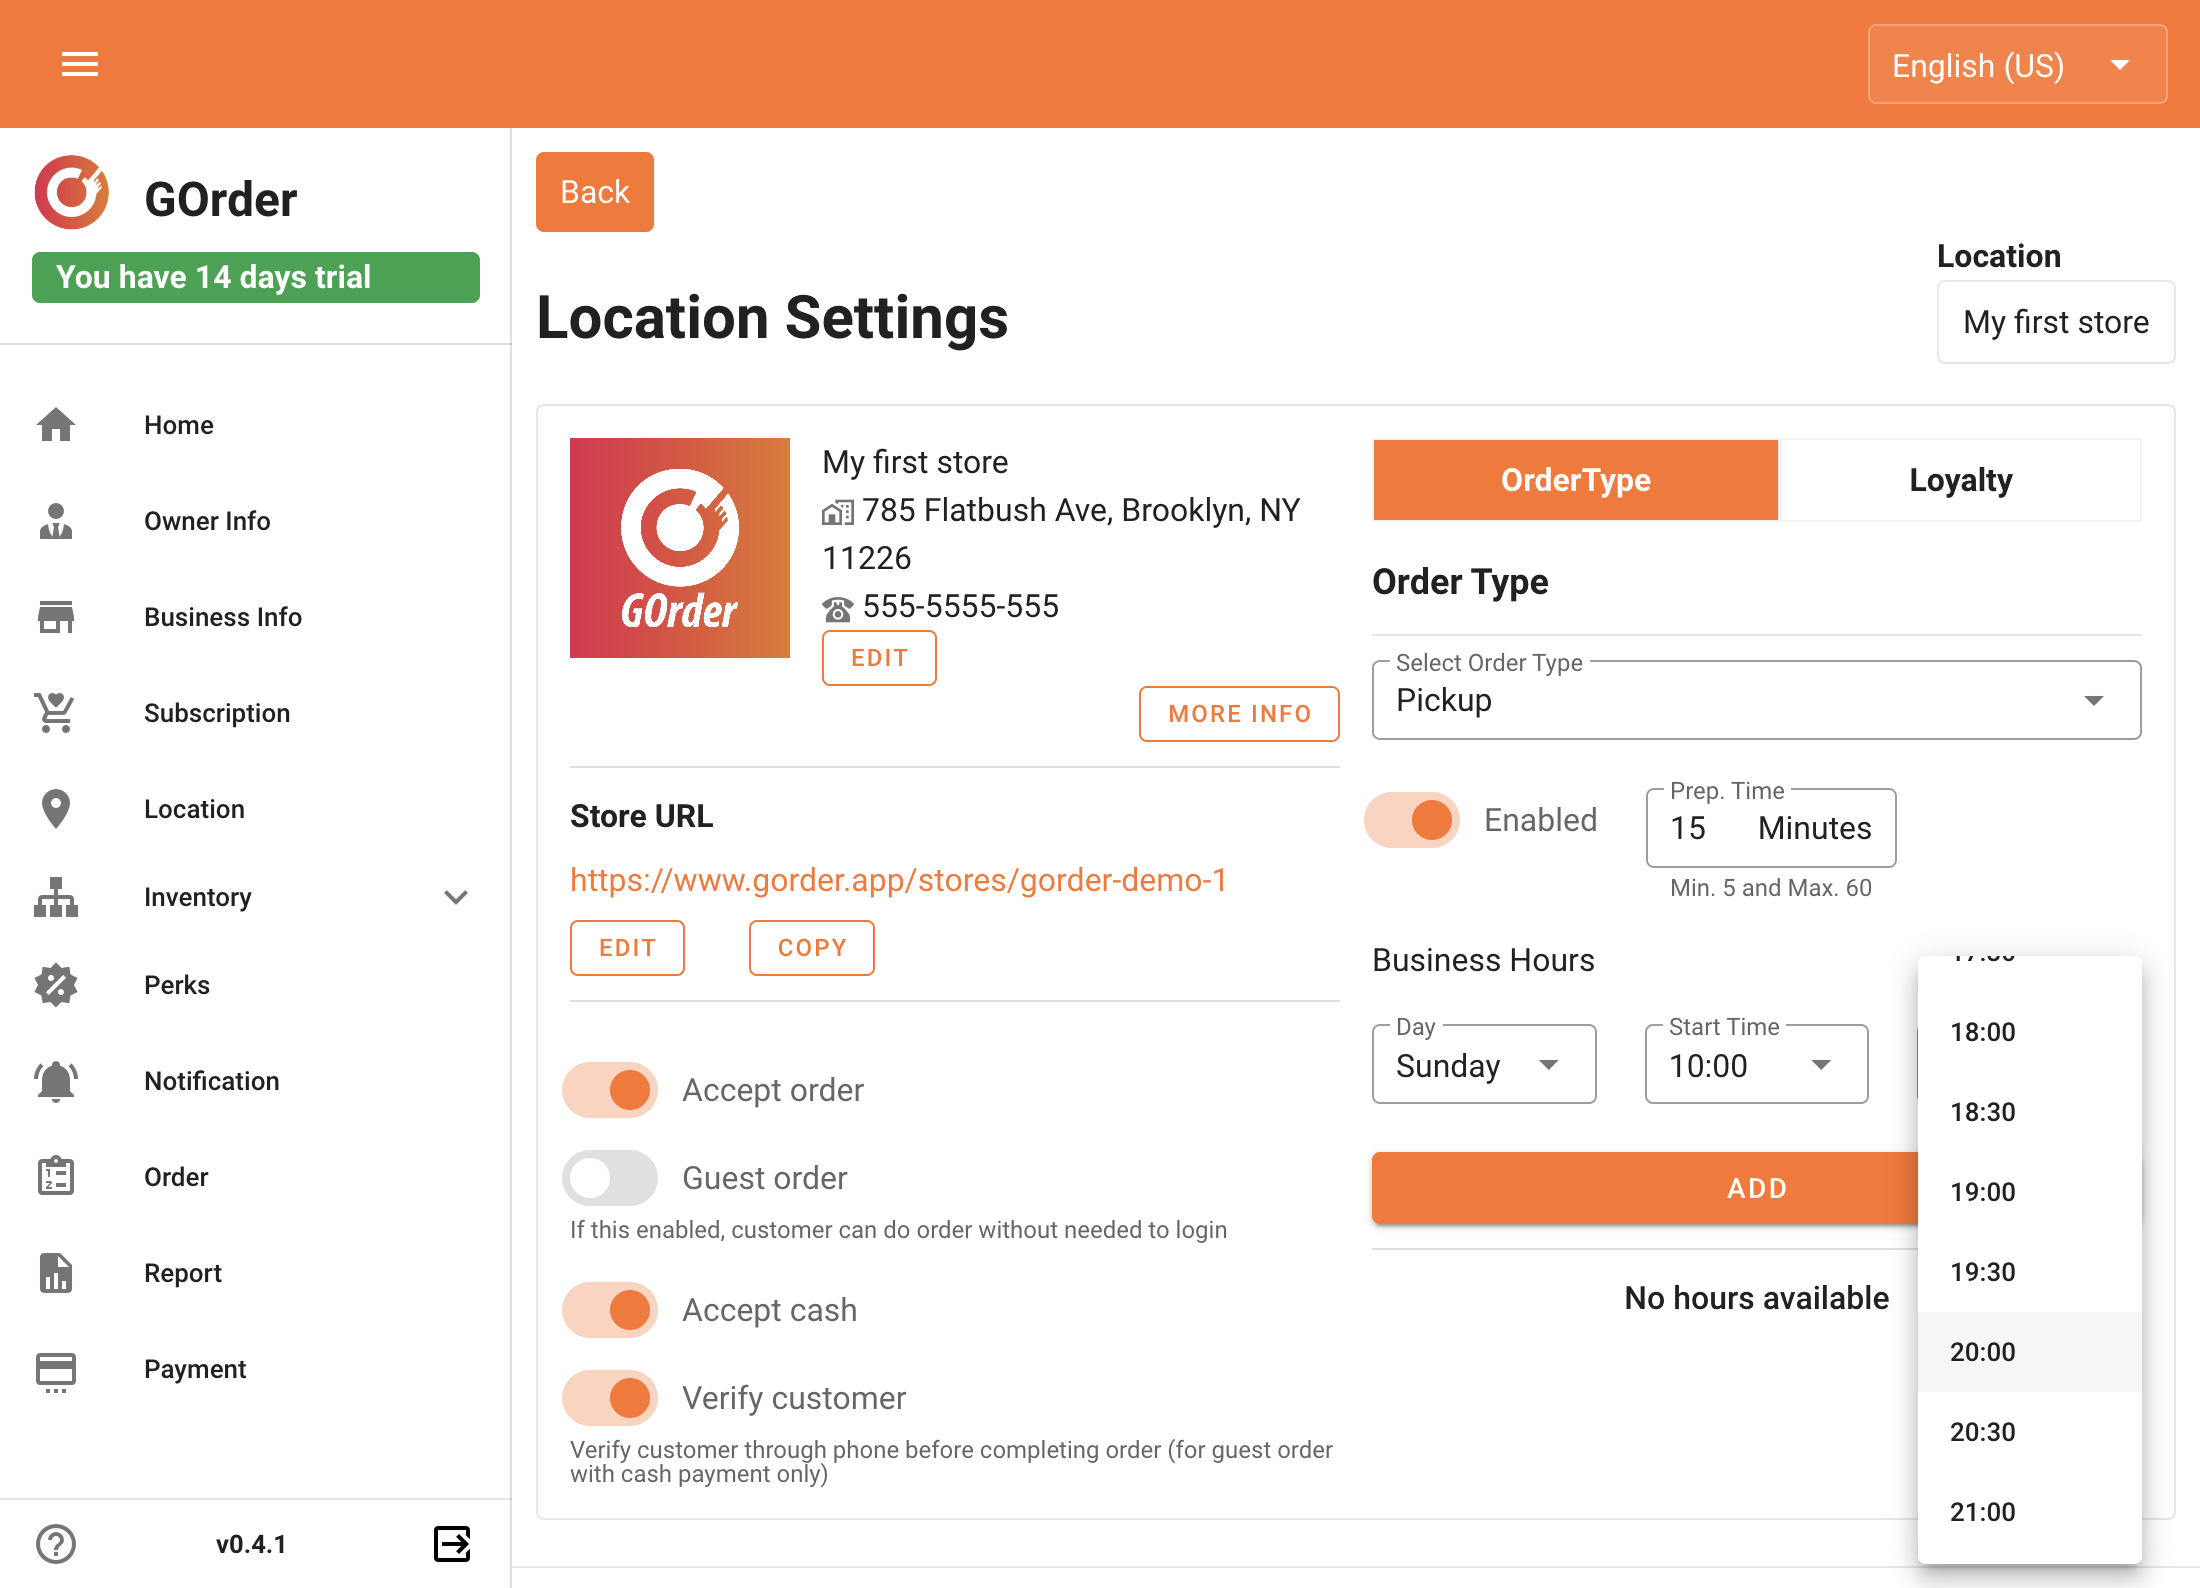Open the hamburger menu icon
Viewport: 2200px width, 1588px height.
point(80,65)
